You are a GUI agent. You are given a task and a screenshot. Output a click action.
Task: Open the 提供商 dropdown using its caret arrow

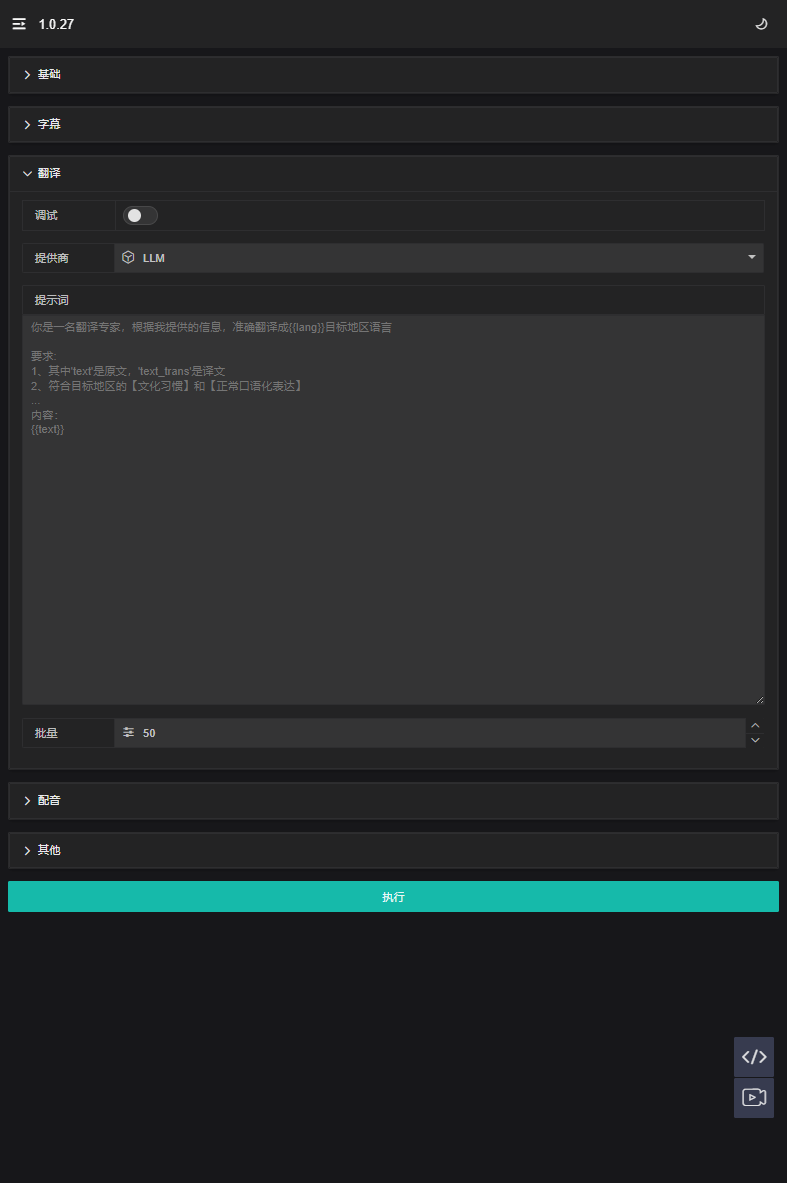coord(751,258)
